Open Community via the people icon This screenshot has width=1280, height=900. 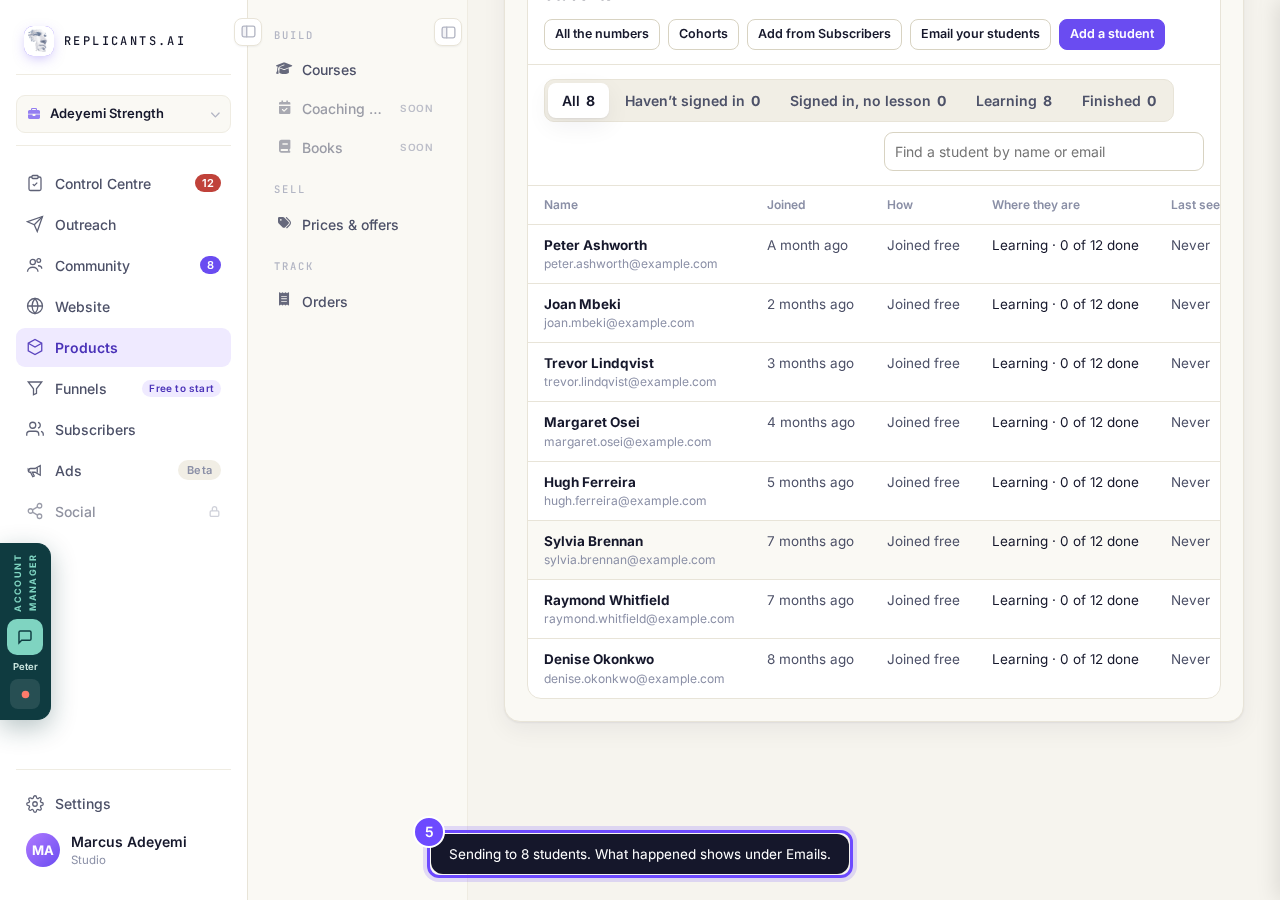click(x=35, y=265)
